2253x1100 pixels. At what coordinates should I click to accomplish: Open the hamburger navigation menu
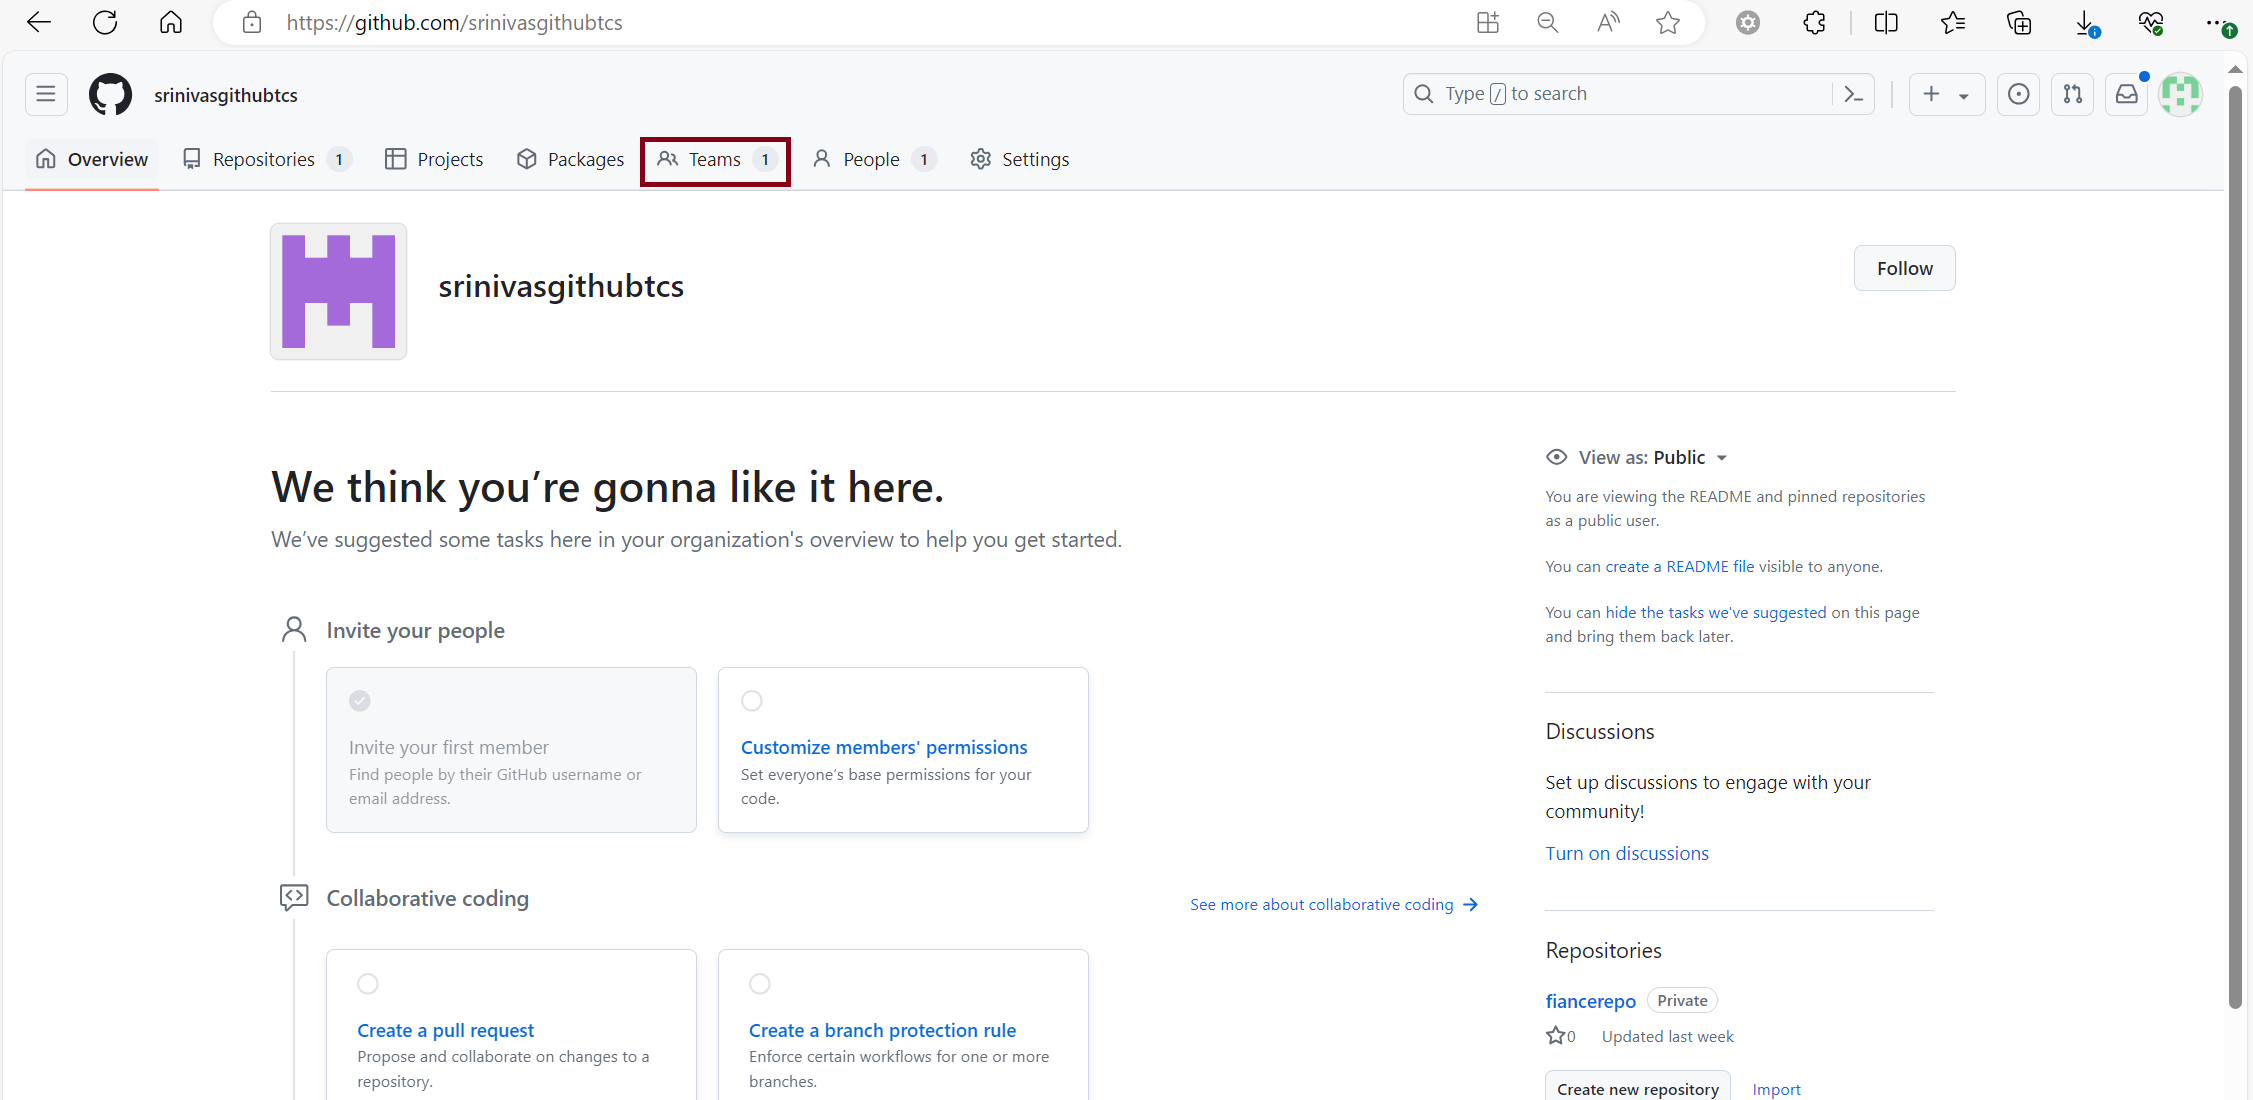[46, 94]
